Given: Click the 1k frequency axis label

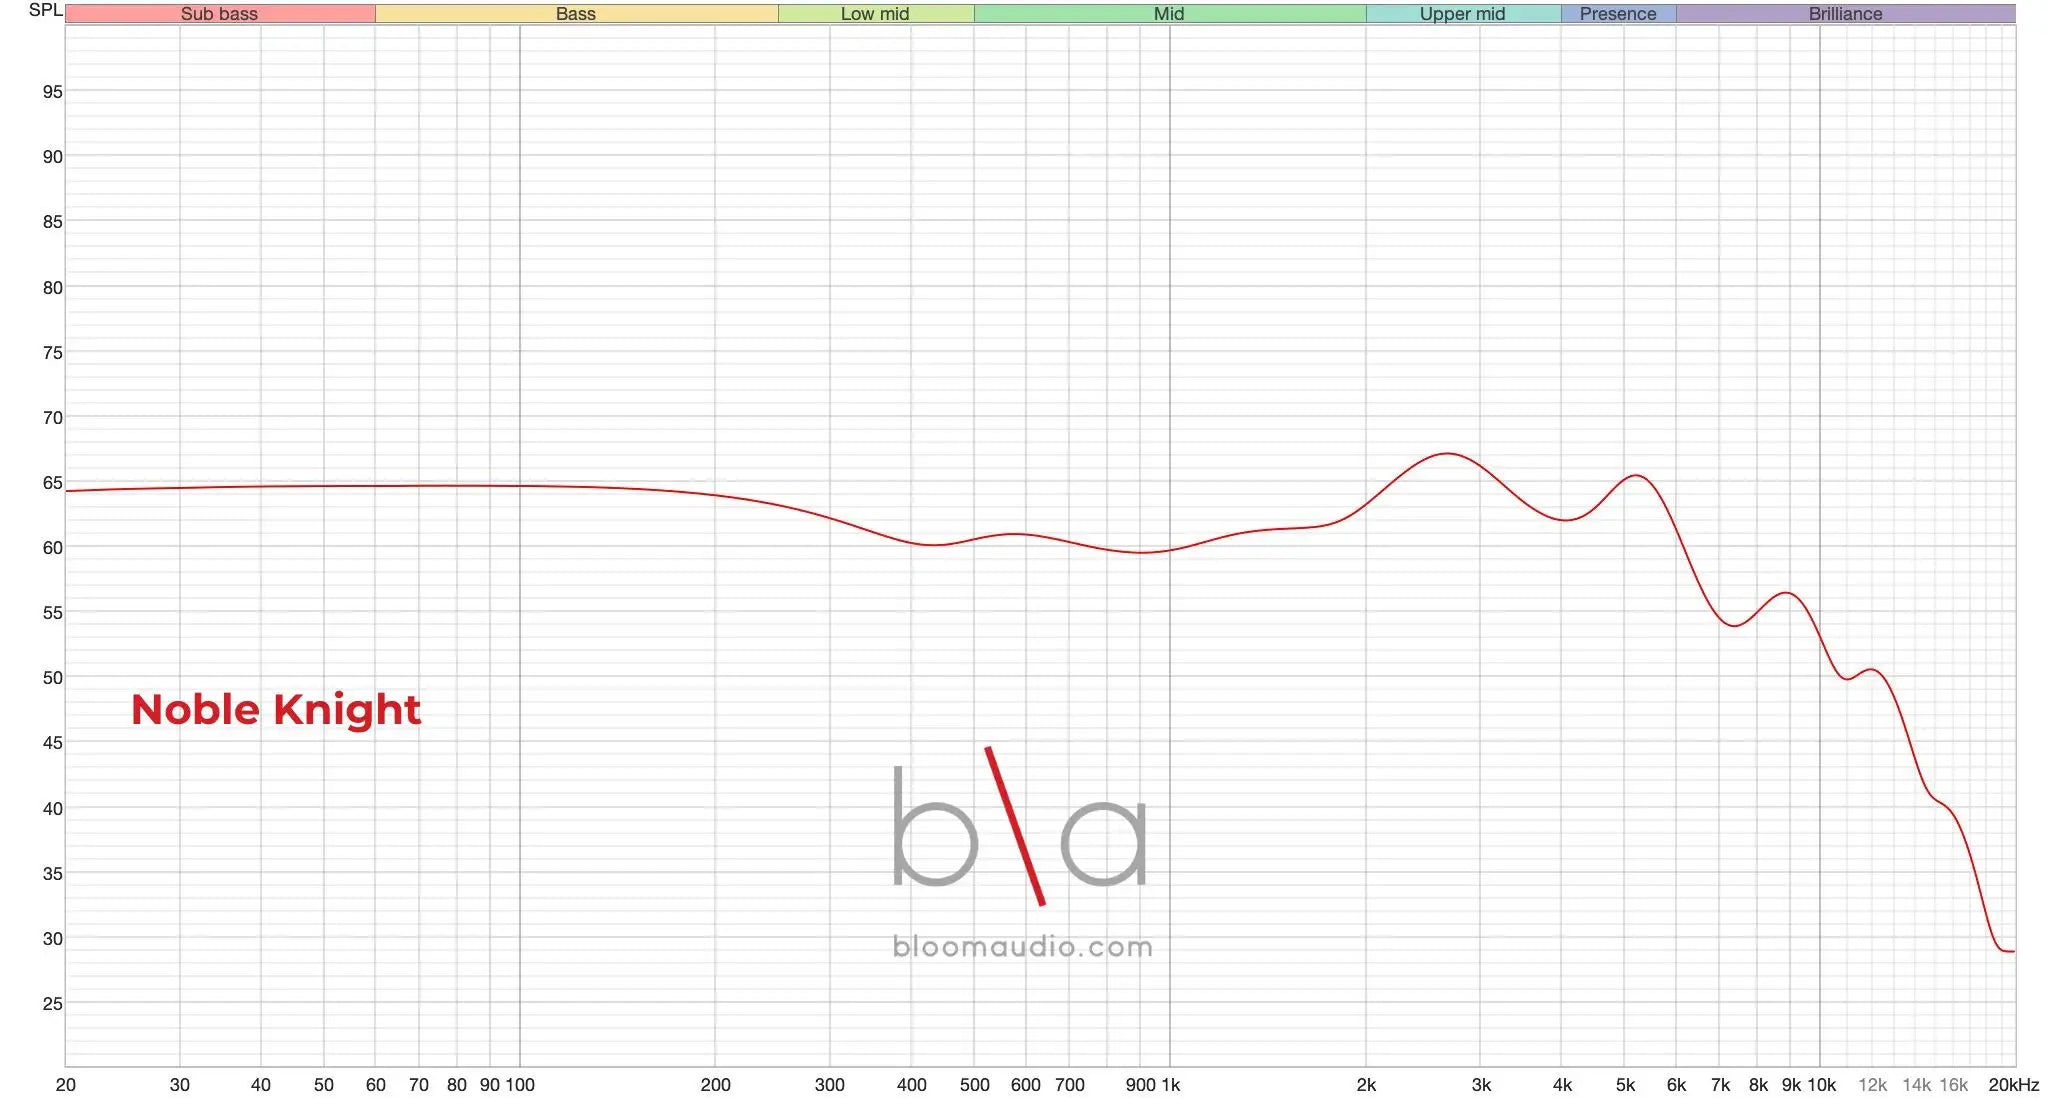Looking at the screenshot, I should click(x=1169, y=1085).
